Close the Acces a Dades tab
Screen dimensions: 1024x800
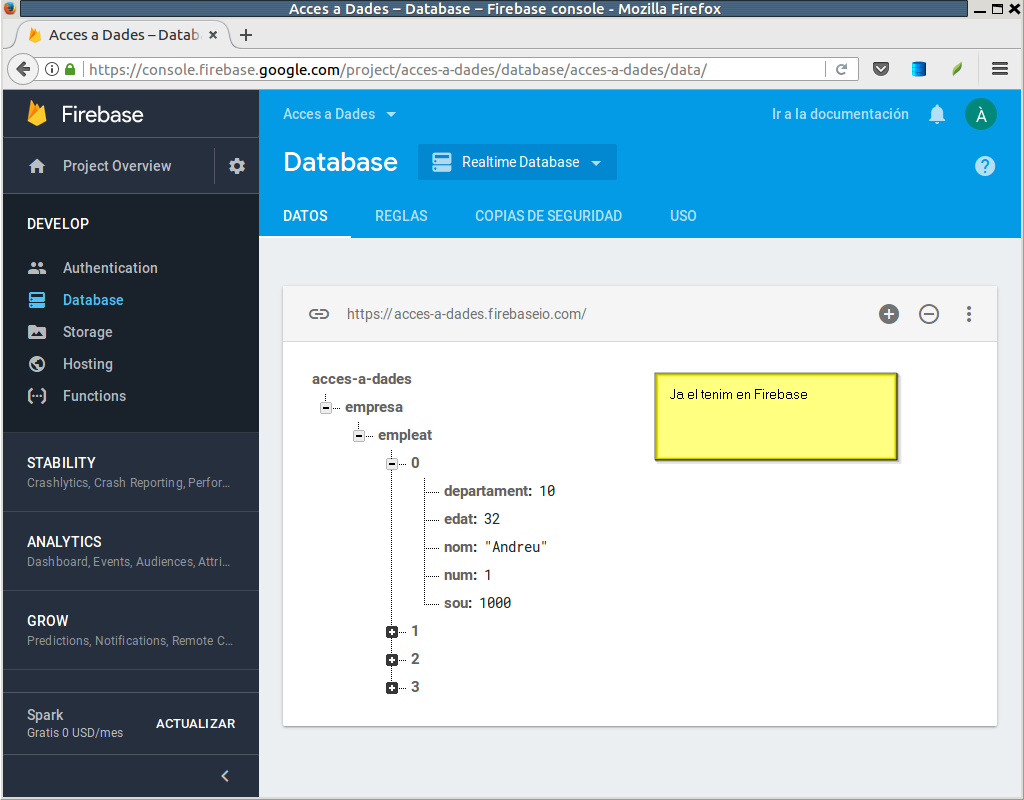point(213,35)
